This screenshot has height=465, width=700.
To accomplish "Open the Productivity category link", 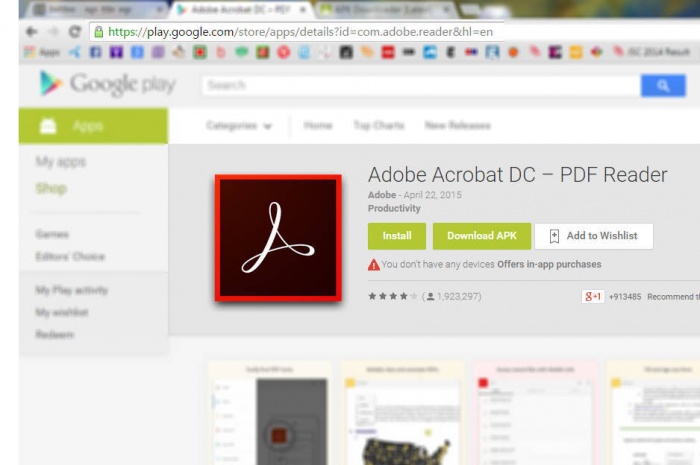I will (394, 208).
